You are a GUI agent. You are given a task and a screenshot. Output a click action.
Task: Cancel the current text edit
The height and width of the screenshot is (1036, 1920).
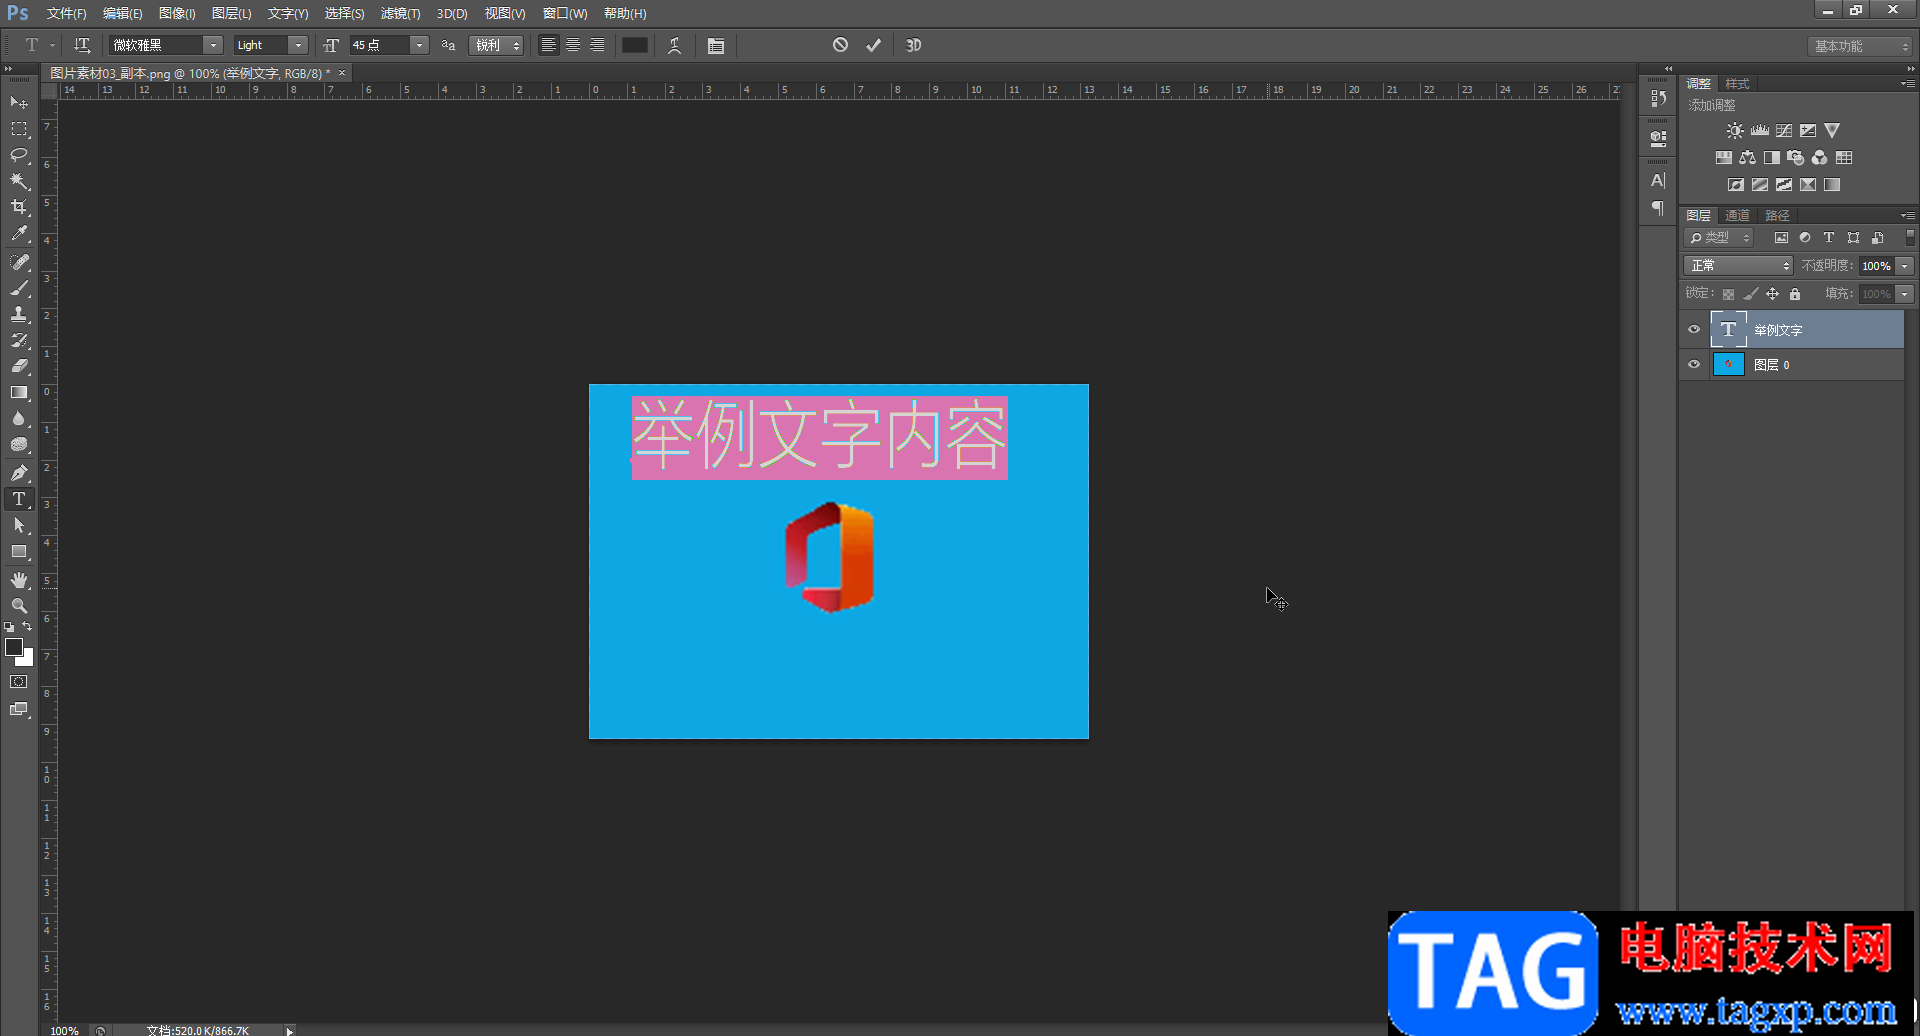click(x=840, y=45)
